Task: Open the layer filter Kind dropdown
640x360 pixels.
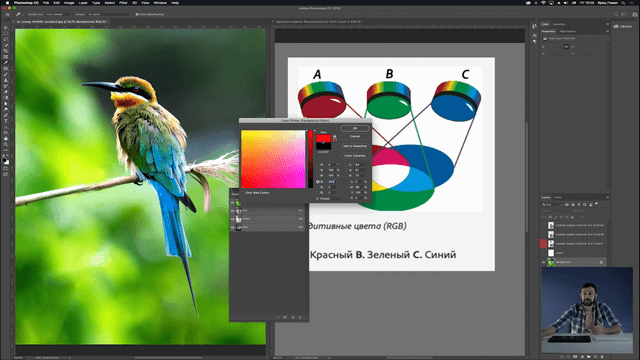Action: (552, 204)
